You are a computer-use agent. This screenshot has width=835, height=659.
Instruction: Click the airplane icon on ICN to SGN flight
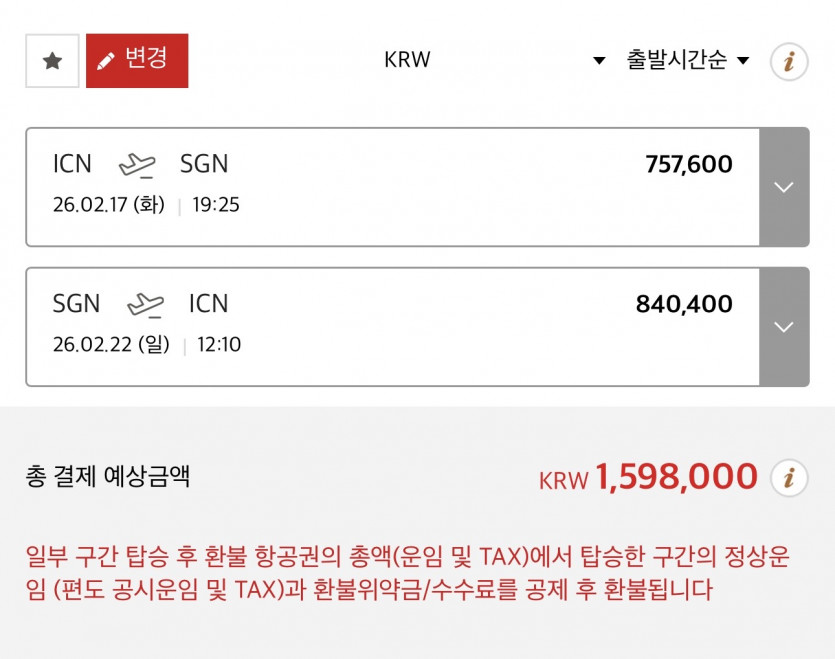[x=137, y=164]
